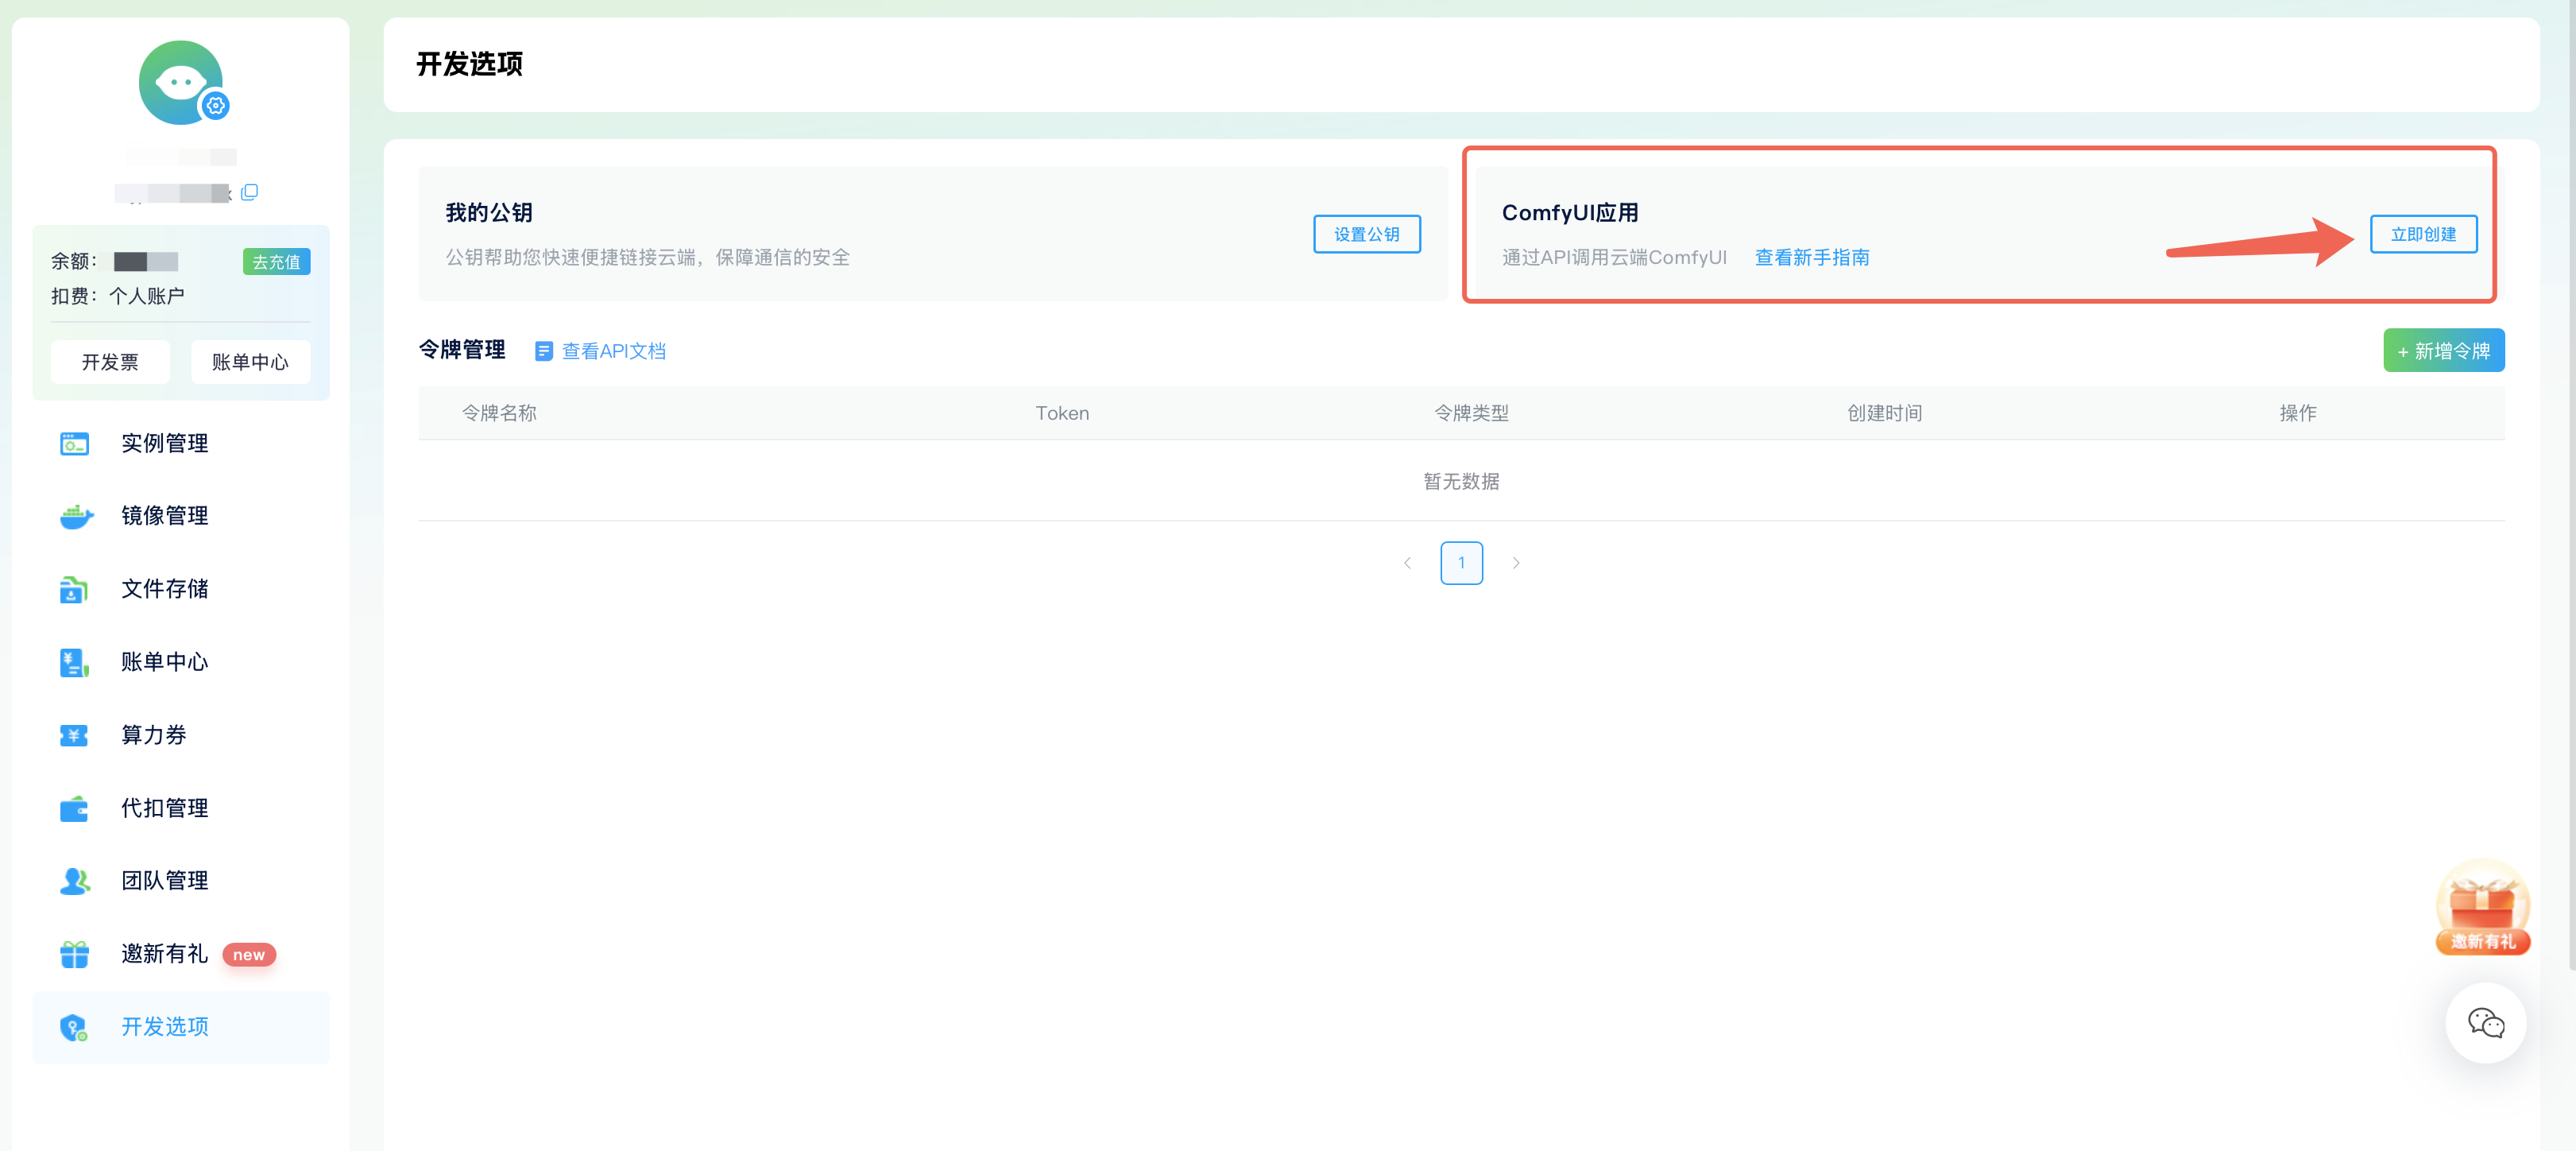Viewport: 2576px width, 1151px height.
Task: Click the 开发票 invoice button
Action: click(110, 362)
